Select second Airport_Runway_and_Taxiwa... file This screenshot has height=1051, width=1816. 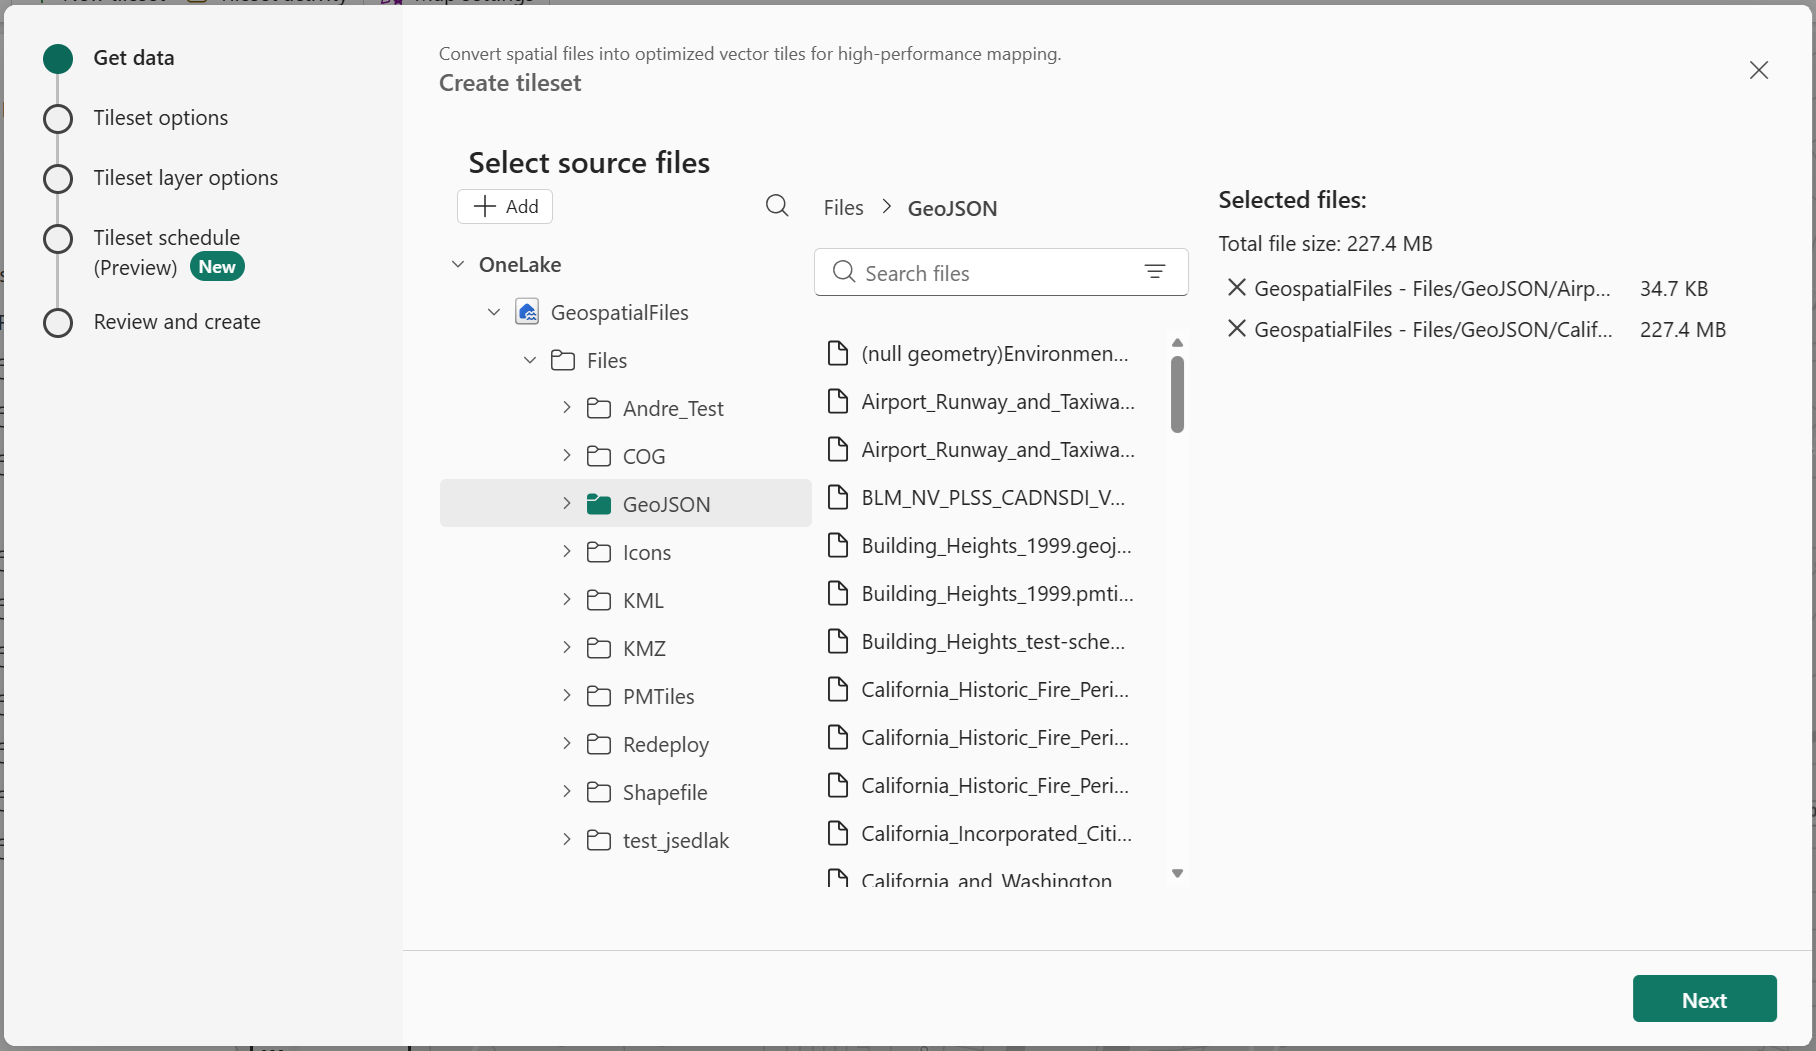[983, 449]
